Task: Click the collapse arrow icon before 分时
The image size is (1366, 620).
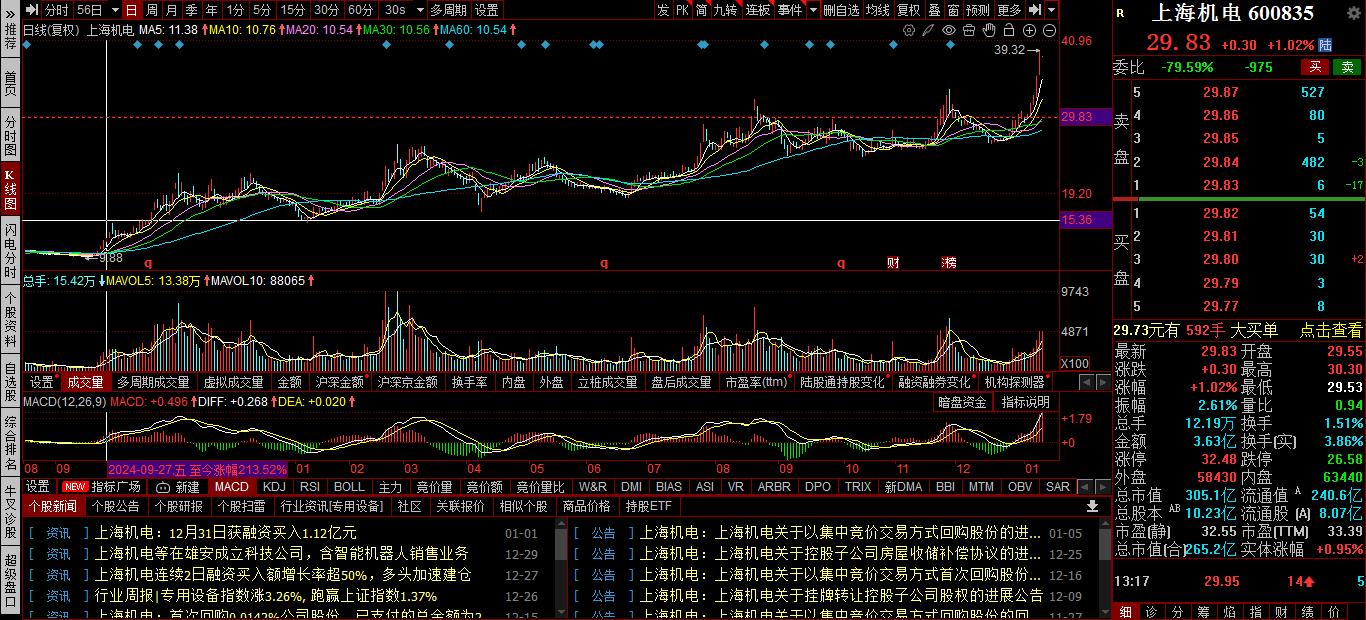Action: pos(32,9)
